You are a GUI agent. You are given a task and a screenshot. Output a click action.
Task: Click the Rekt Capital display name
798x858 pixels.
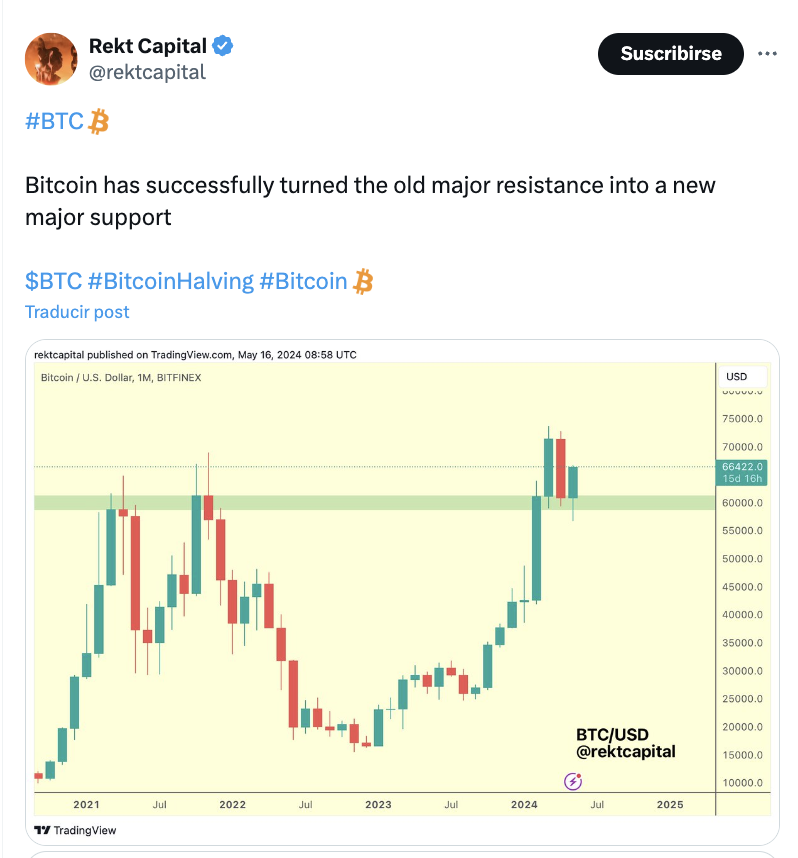coord(148,46)
